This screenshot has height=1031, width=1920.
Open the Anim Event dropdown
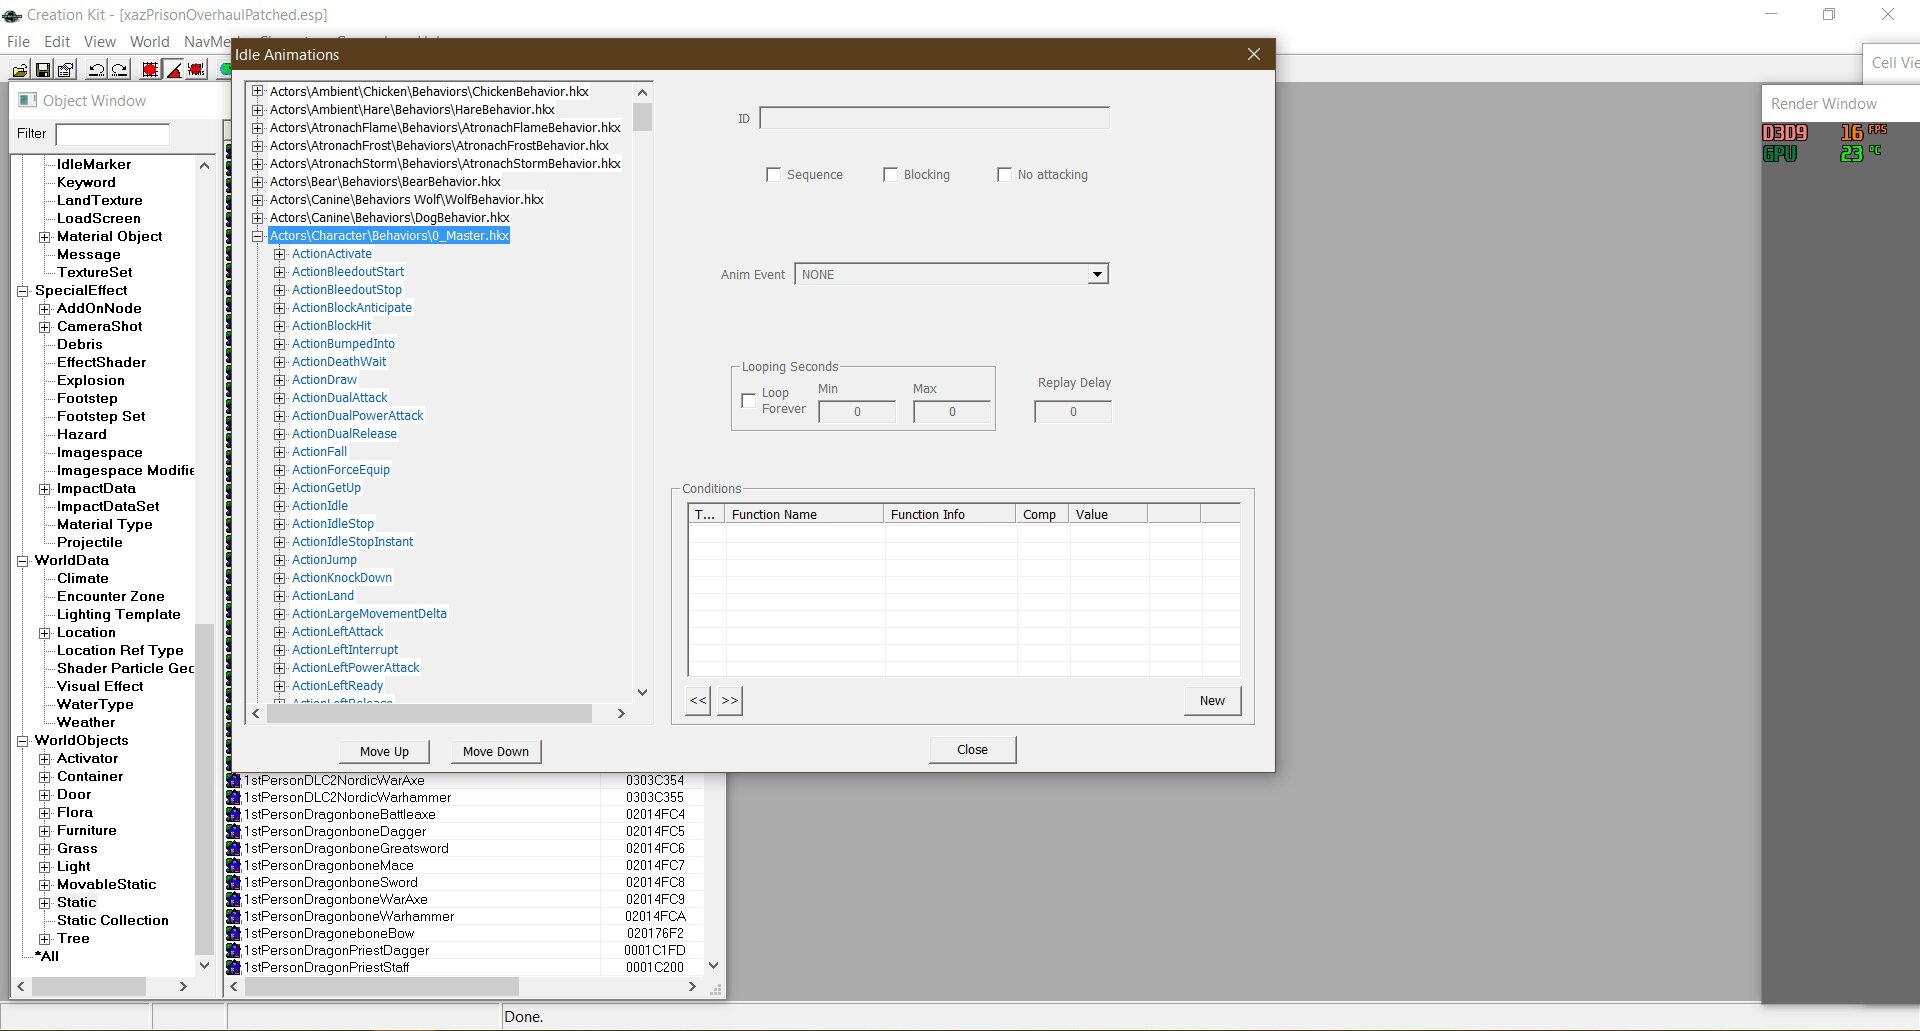pyautogui.click(x=1097, y=274)
